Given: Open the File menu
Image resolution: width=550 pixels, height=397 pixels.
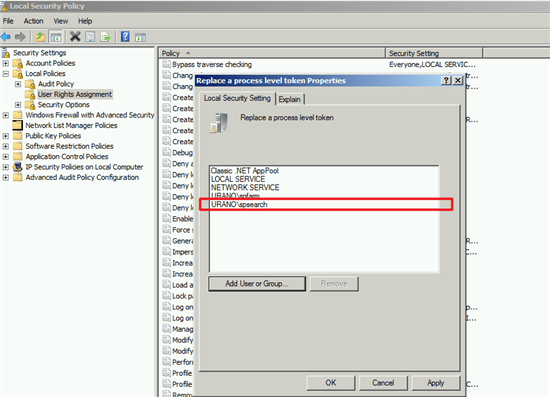Looking at the screenshot, I should pyautogui.click(x=8, y=21).
